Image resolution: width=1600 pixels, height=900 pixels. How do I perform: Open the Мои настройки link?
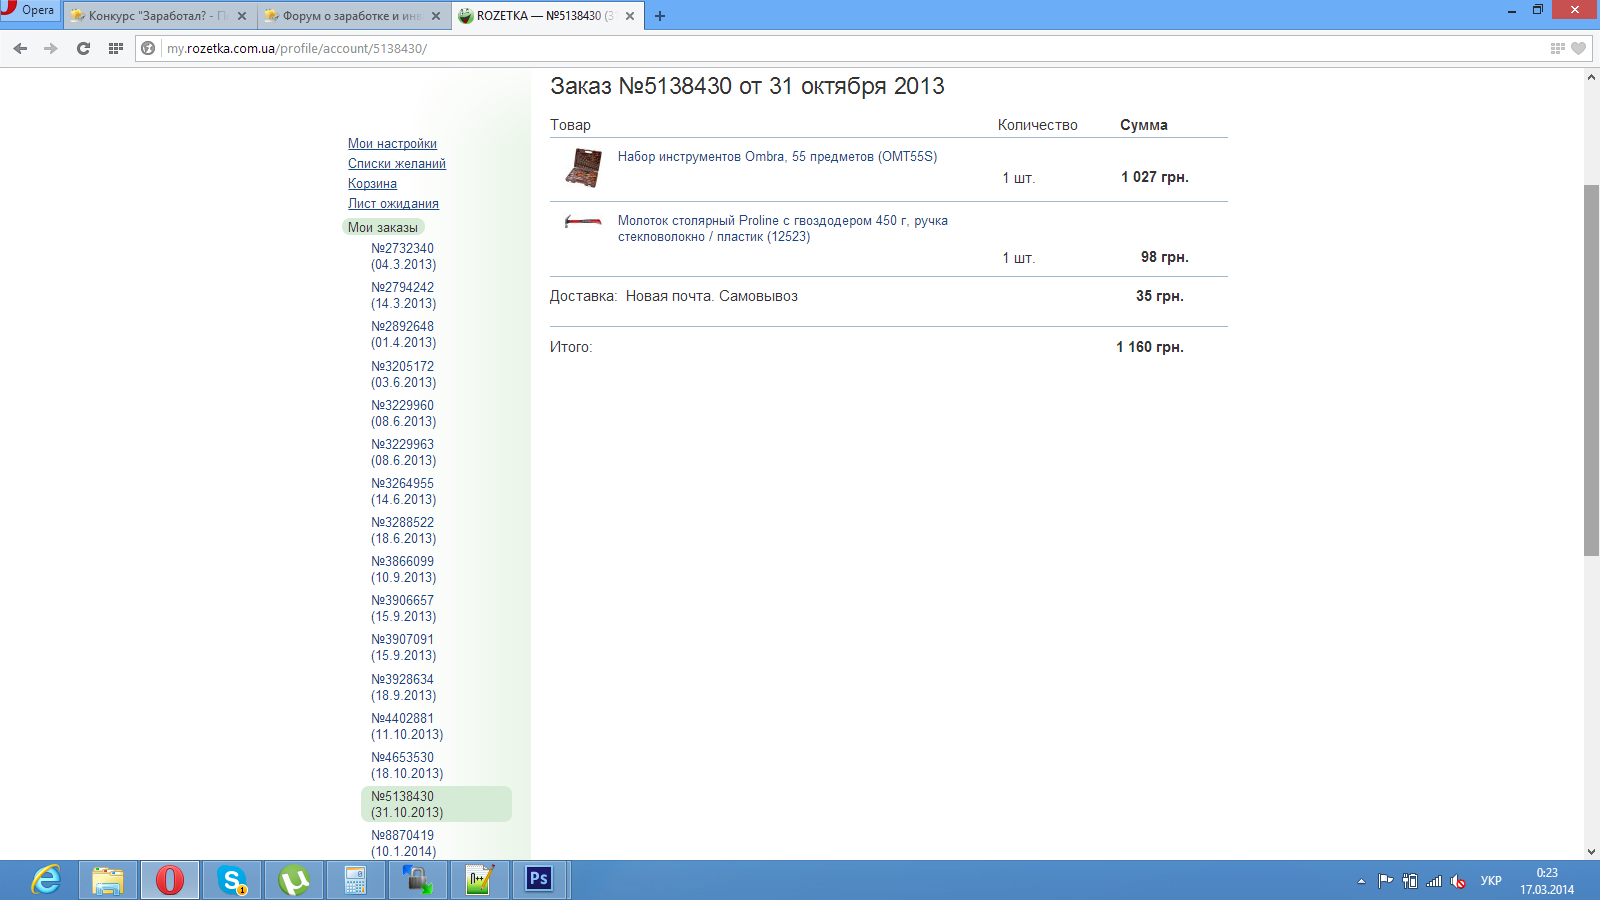(392, 144)
